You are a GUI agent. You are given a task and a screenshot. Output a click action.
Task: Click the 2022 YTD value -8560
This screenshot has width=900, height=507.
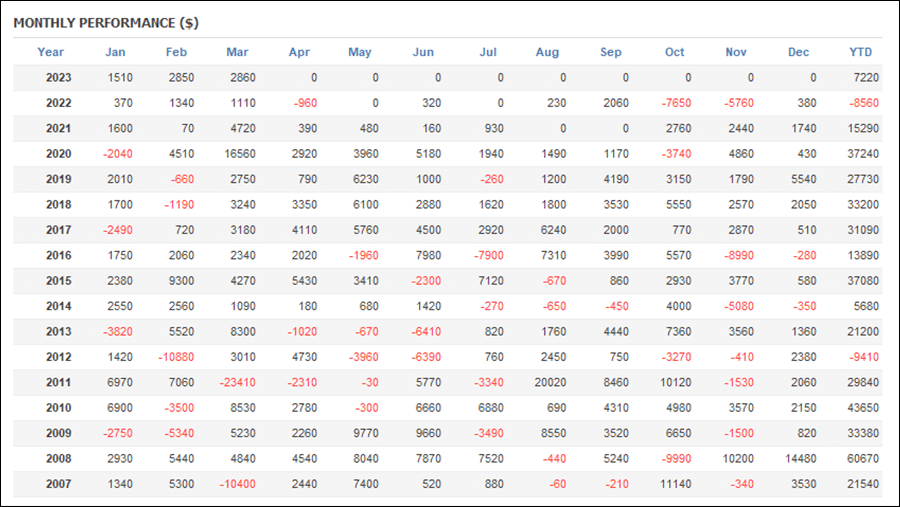click(864, 103)
